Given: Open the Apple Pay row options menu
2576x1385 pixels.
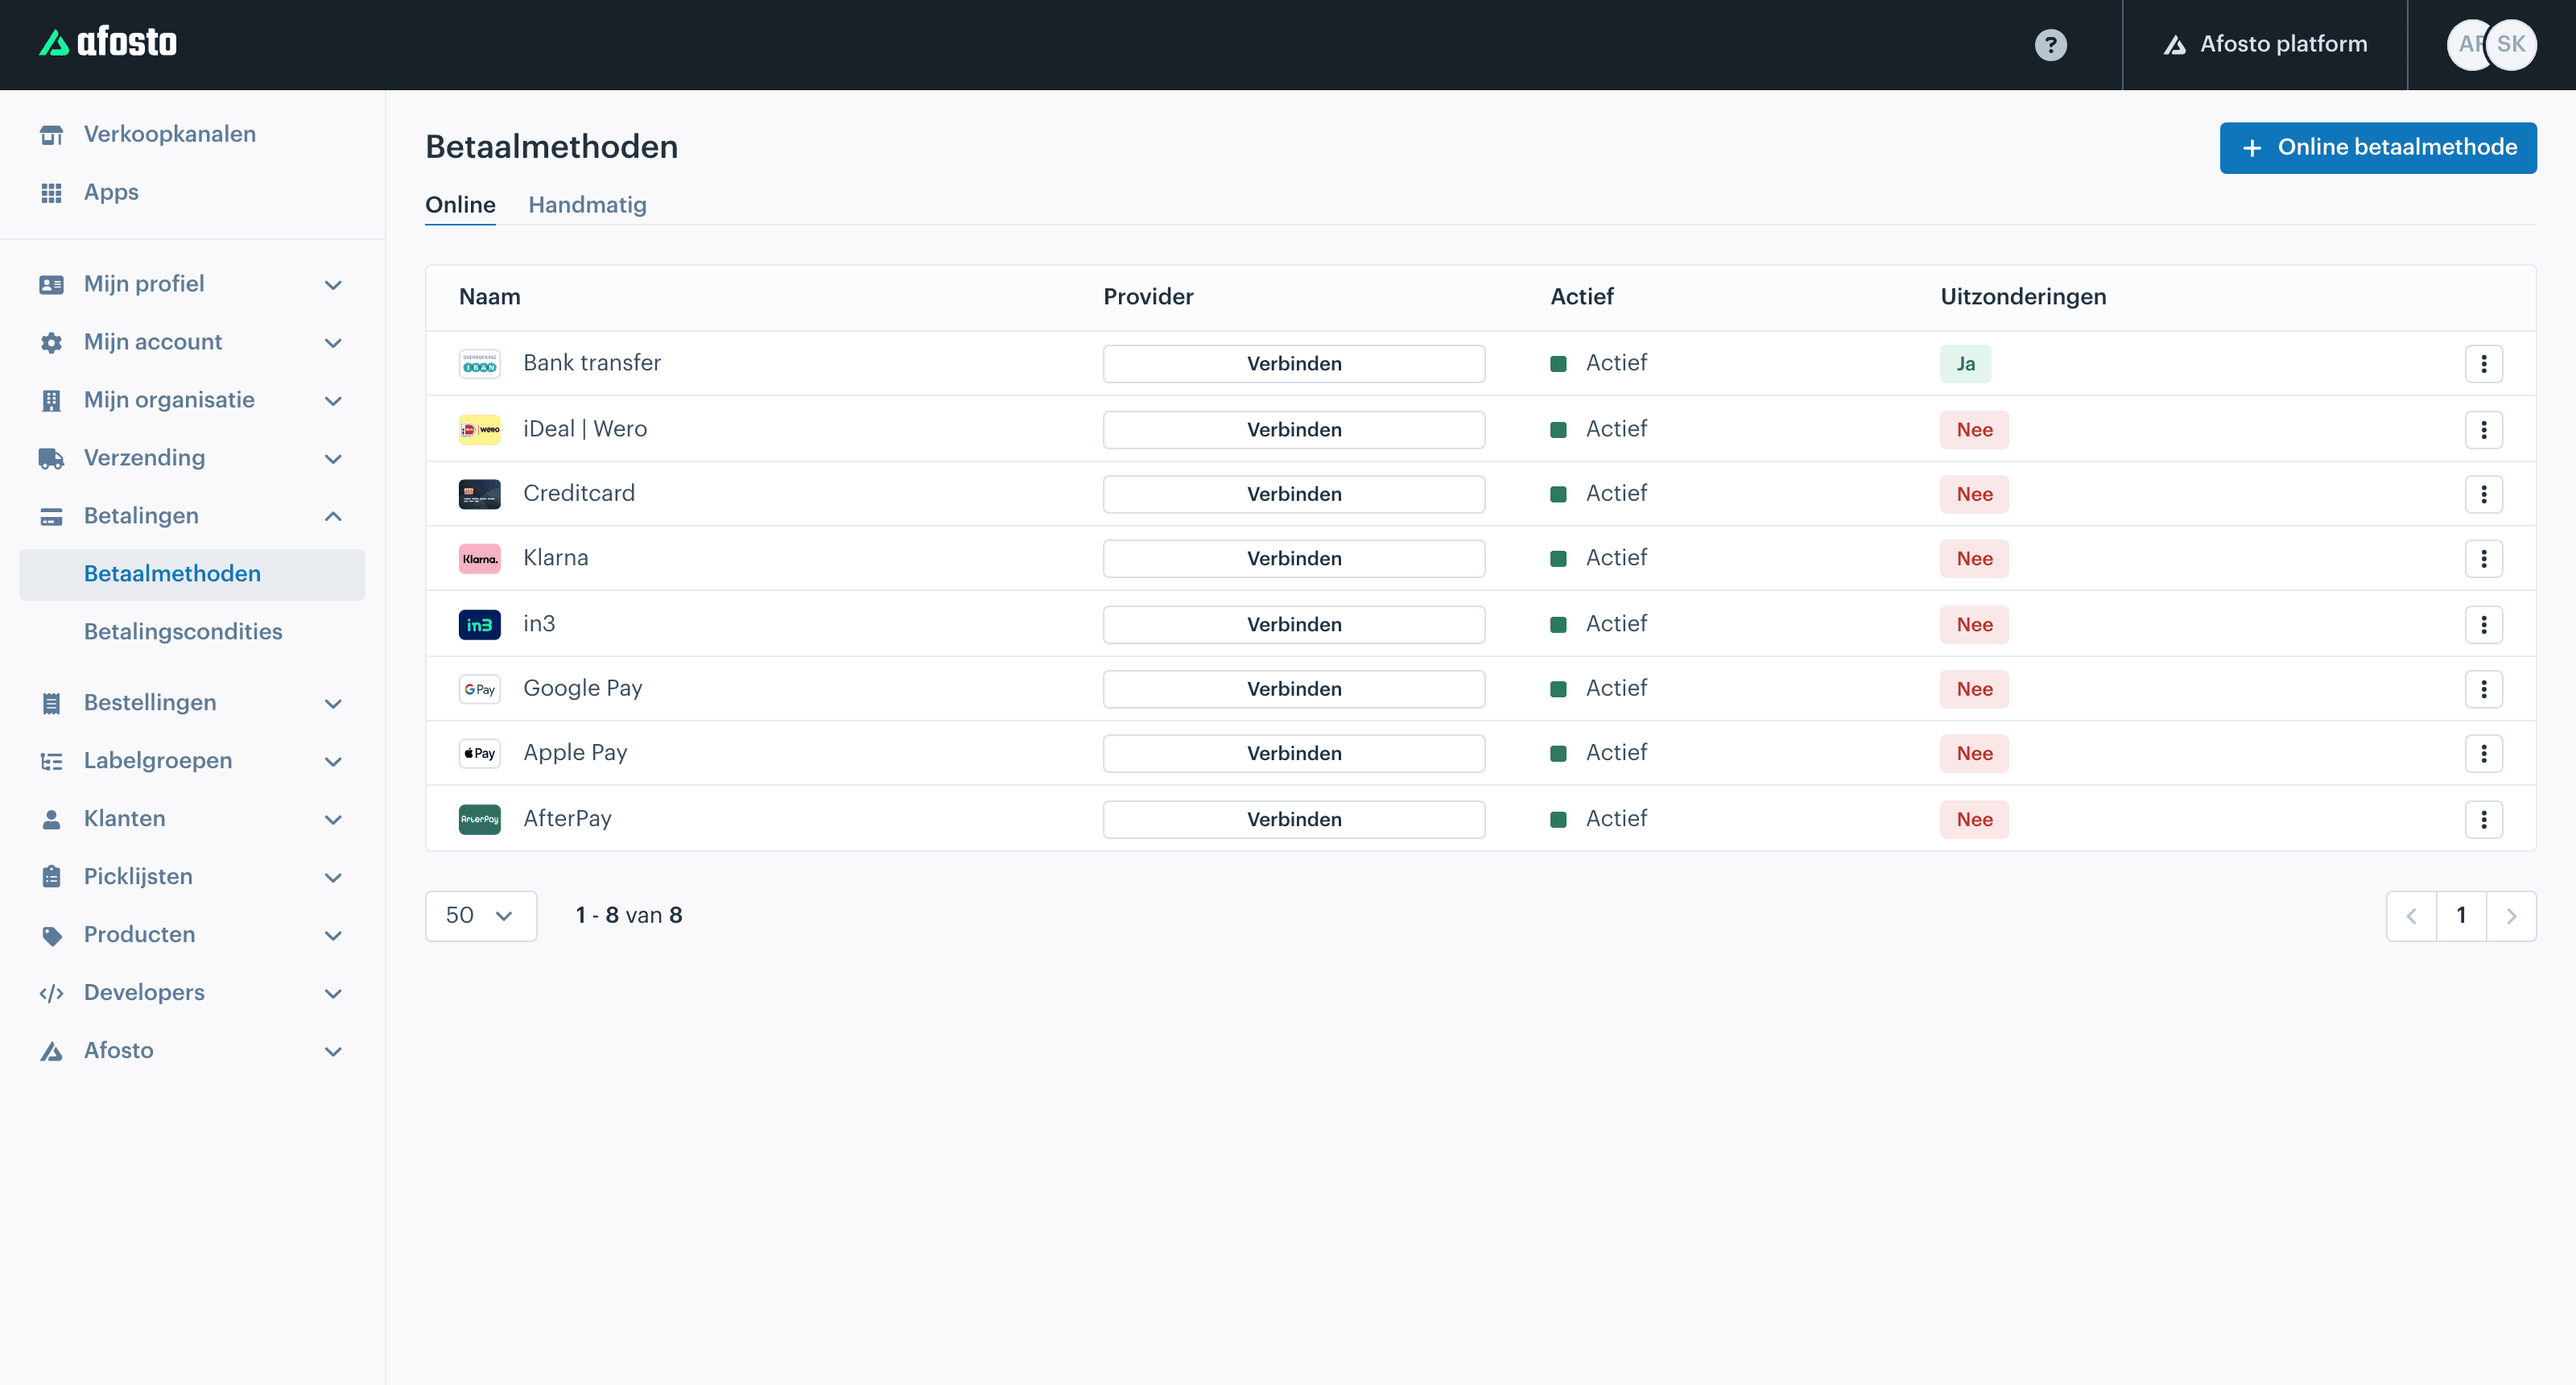Looking at the screenshot, I should click(2483, 754).
